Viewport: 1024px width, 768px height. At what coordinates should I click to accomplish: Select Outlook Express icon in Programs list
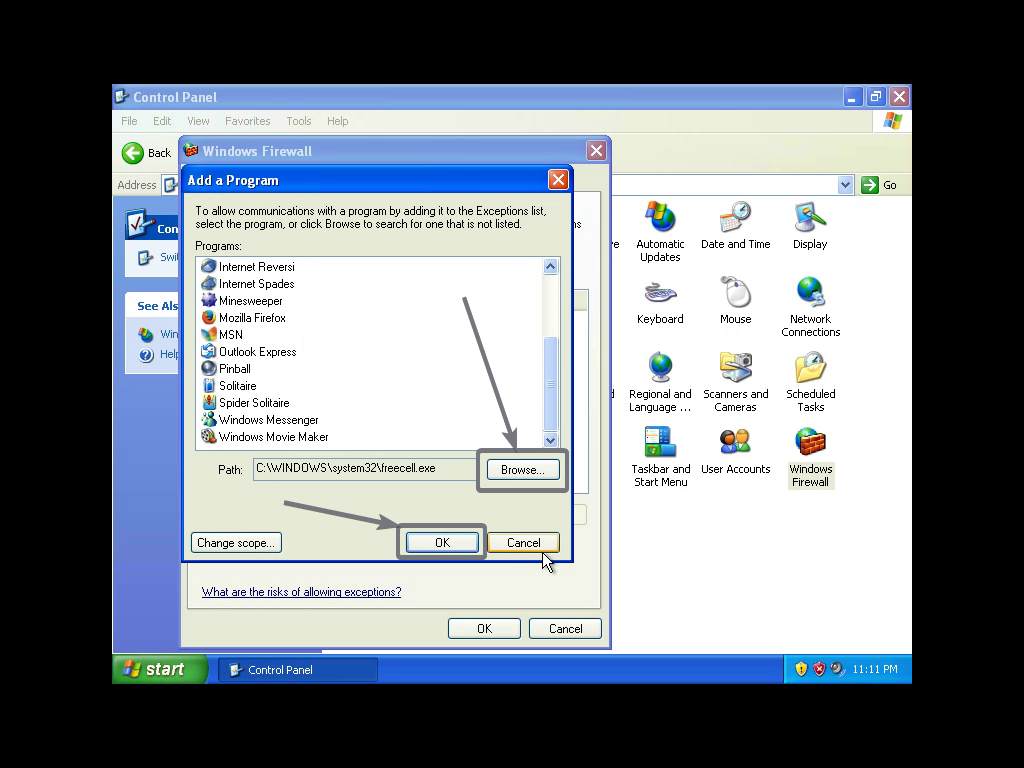208,351
